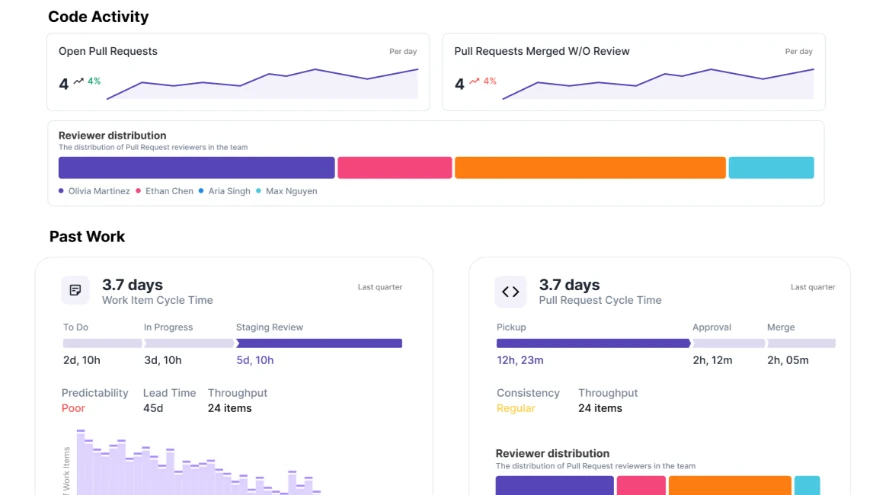
Task: Click the Merged W/O Review red trend arrow
Action: pos(474,82)
